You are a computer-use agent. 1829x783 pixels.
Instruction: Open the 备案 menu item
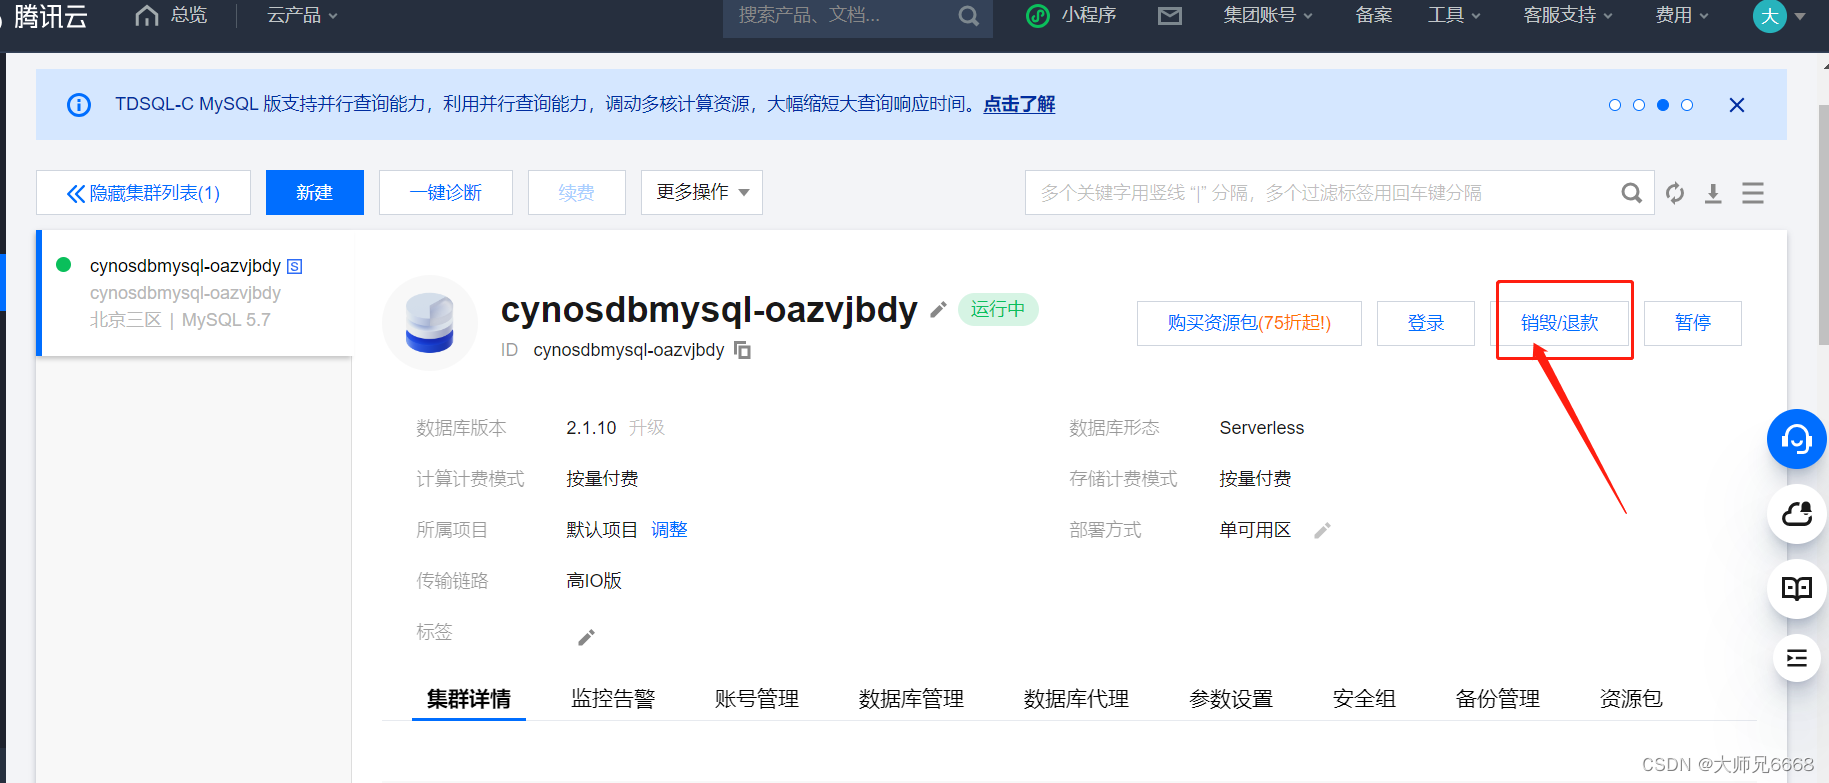[1374, 15]
